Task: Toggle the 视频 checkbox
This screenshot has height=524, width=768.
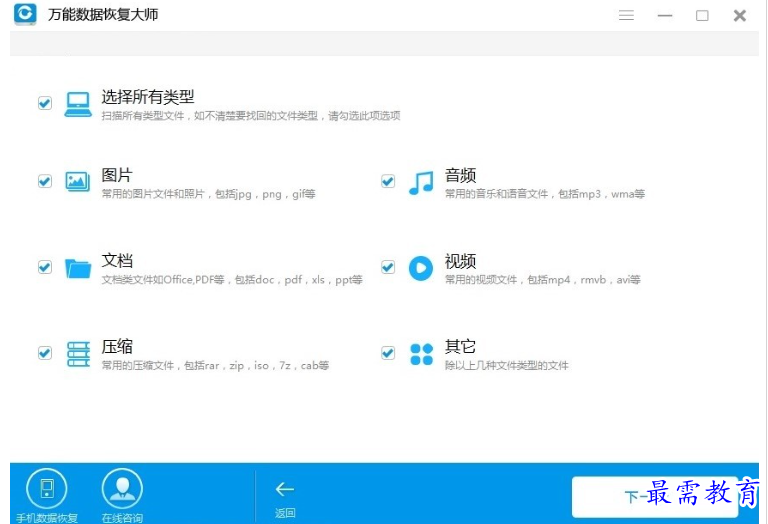Action: (x=388, y=267)
